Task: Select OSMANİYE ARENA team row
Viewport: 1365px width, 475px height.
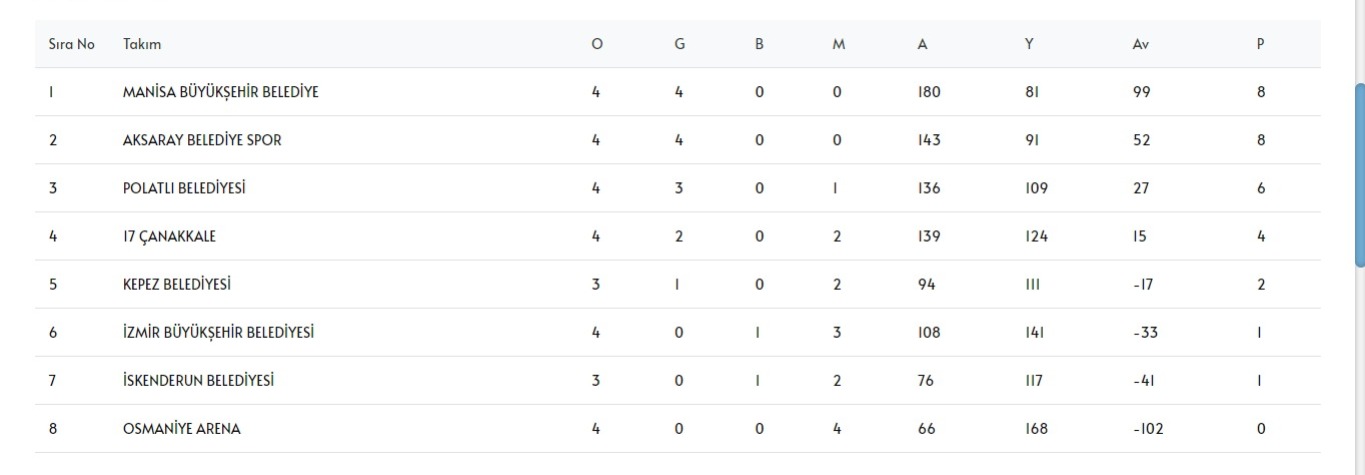Action: (182, 428)
